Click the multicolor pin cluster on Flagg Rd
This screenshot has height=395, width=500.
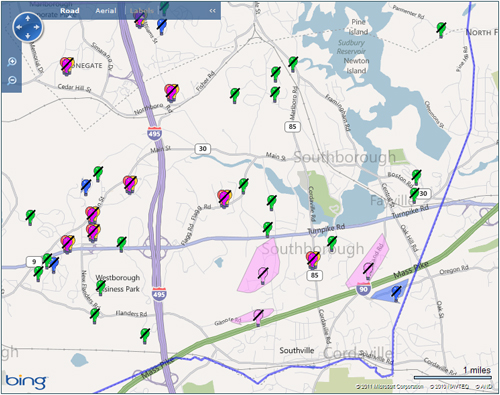click(x=224, y=198)
